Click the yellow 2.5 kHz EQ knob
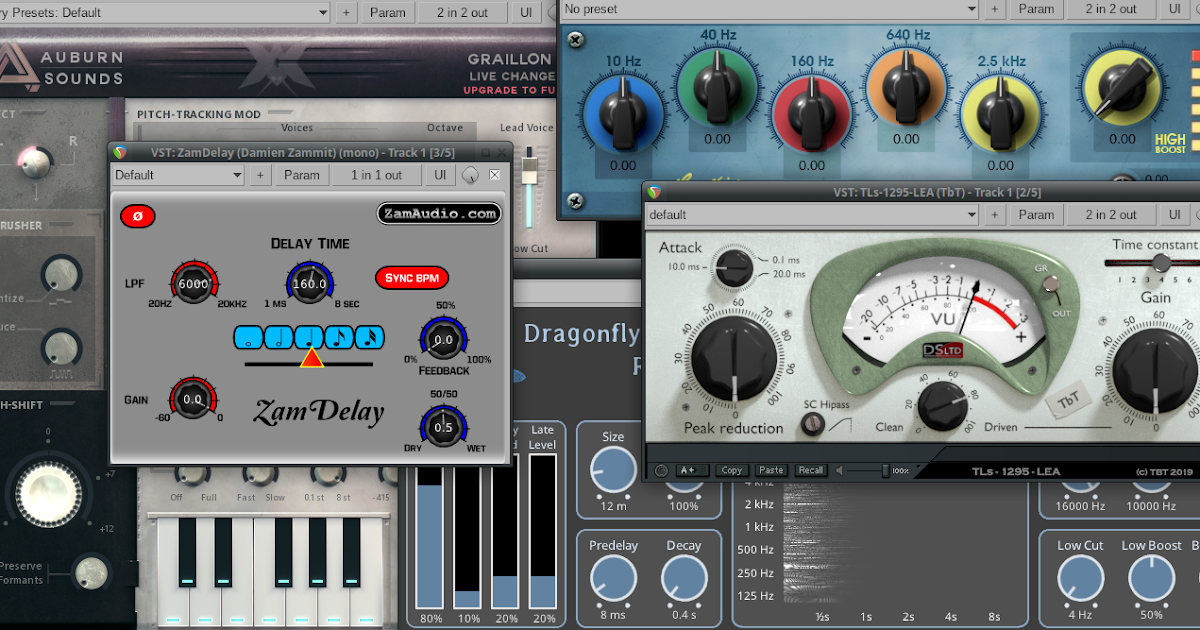 (1002, 112)
